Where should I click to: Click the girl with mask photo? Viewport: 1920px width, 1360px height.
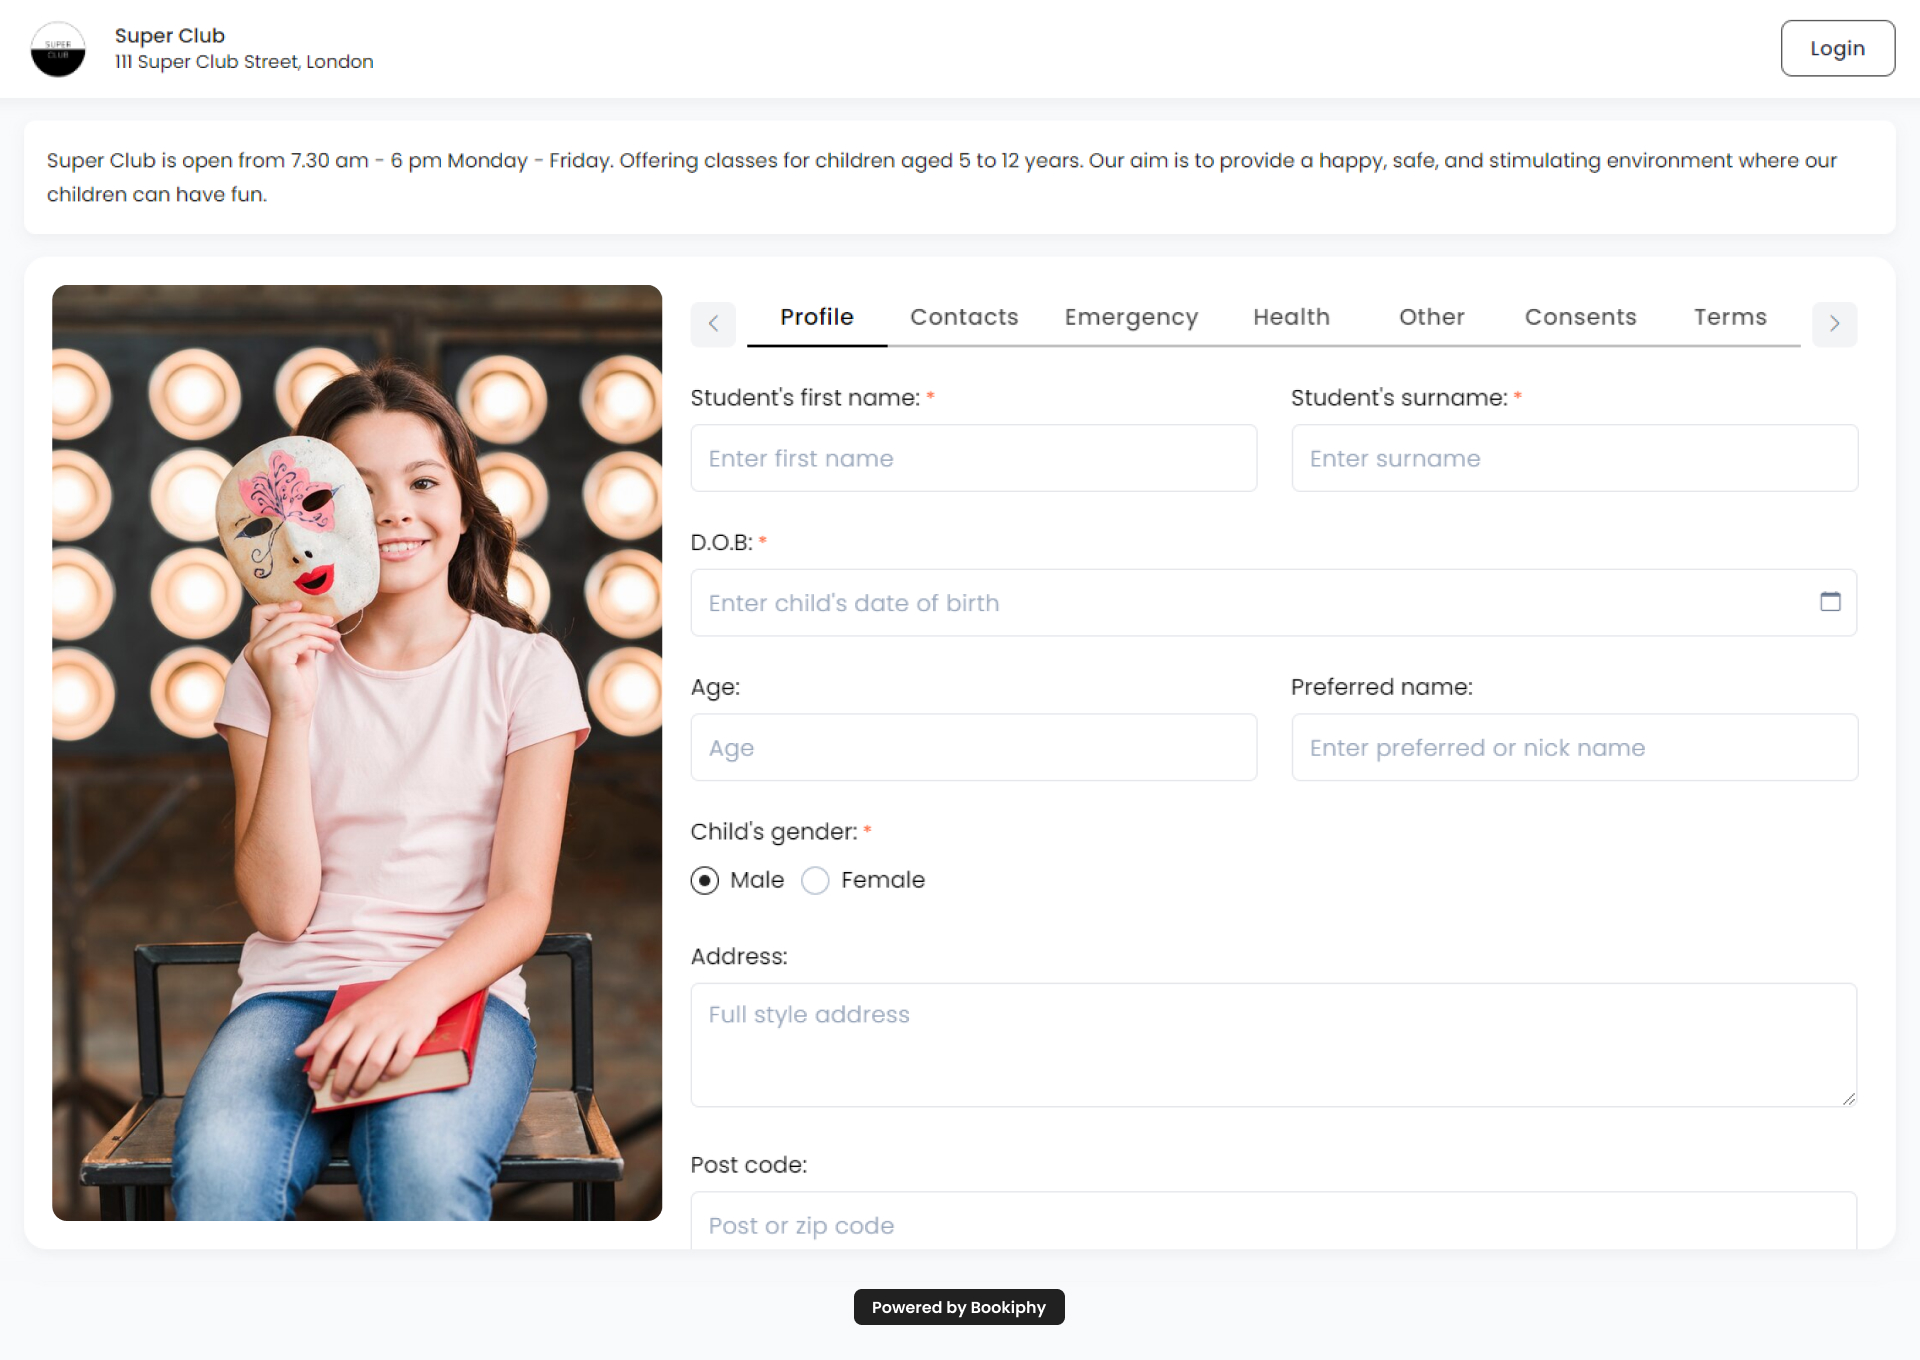pyautogui.click(x=357, y=752)
